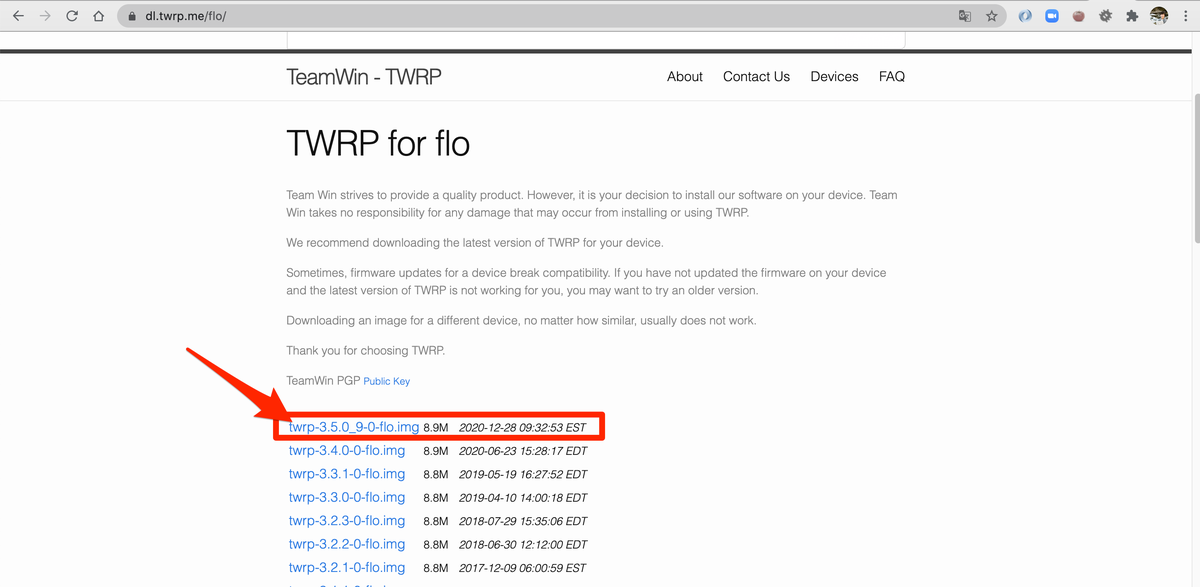Download twrp-3.3.0-0-flo.img
Viewport: 1200px width, 587px height.
click(x=347, y=497)
